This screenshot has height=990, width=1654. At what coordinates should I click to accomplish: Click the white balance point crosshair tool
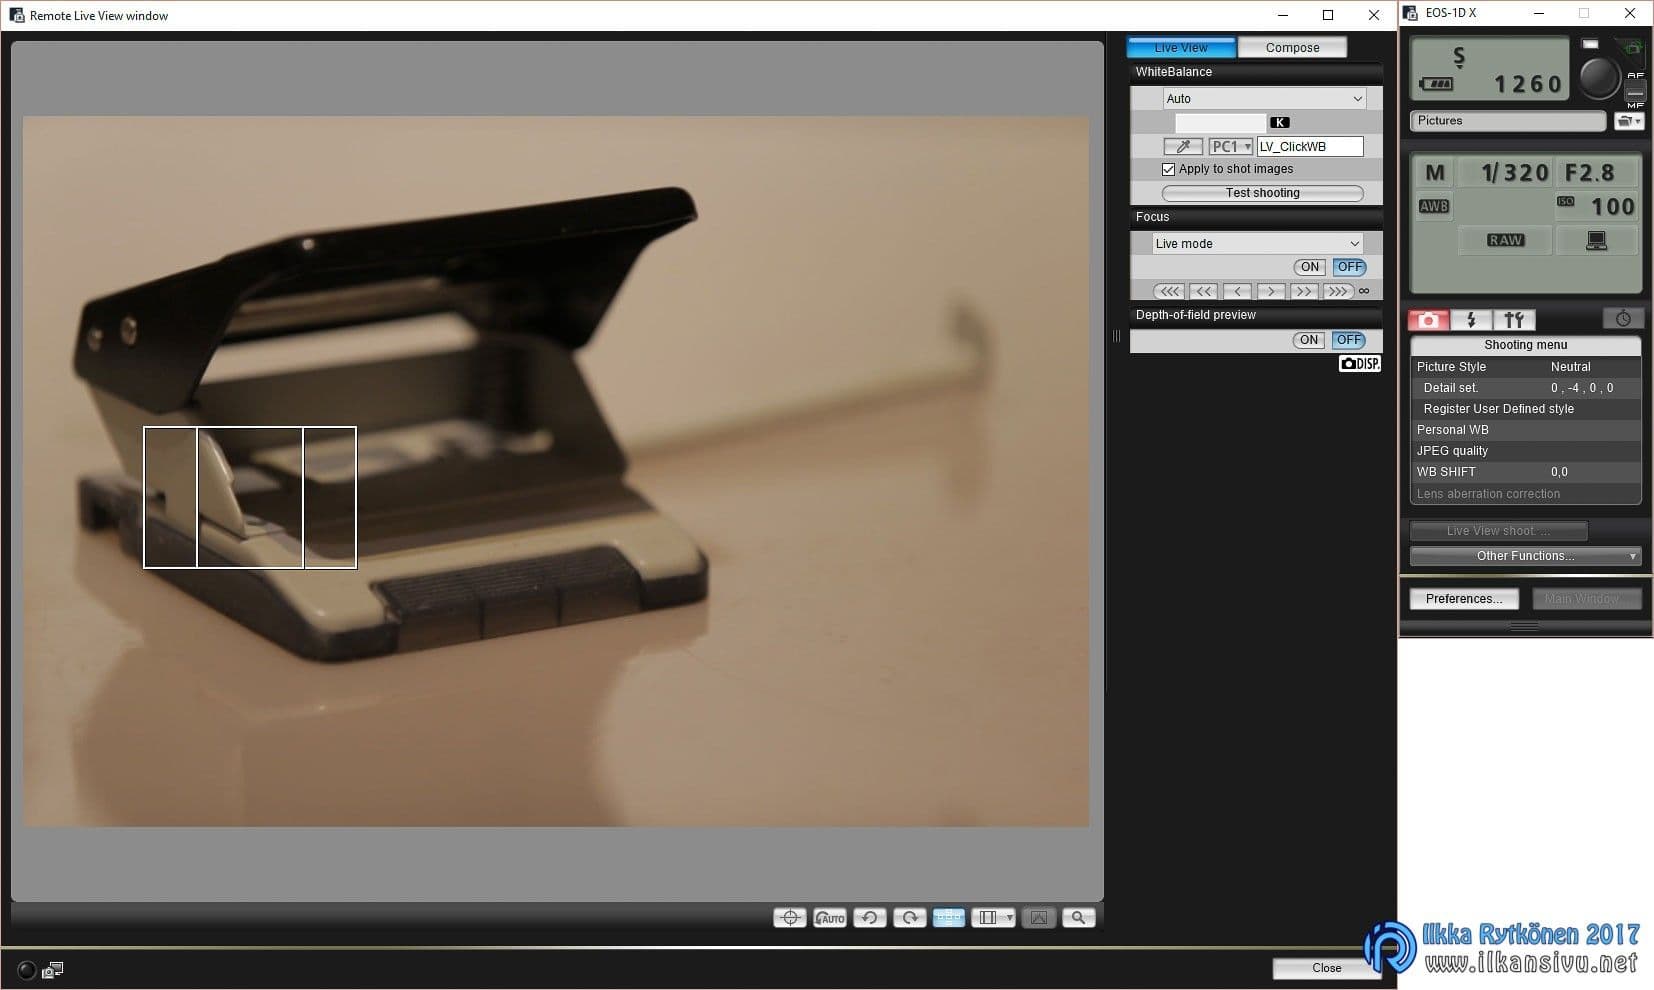pos(790,917)
